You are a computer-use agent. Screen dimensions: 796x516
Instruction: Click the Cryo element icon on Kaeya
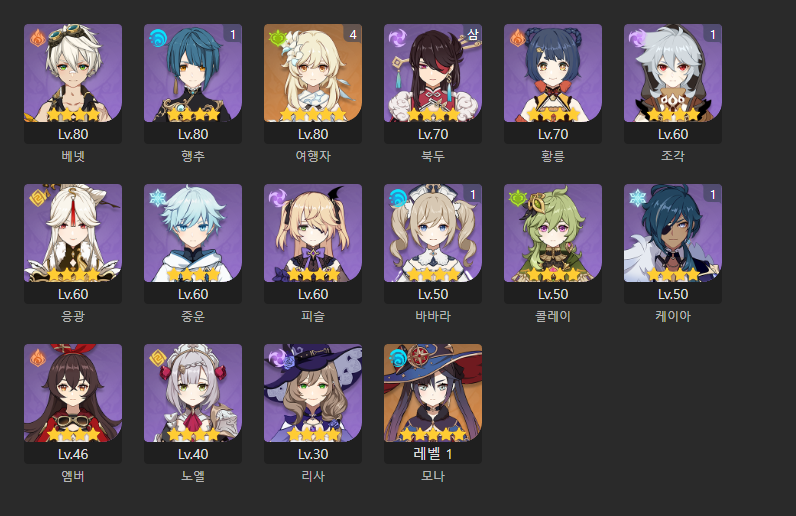[638, 198]
